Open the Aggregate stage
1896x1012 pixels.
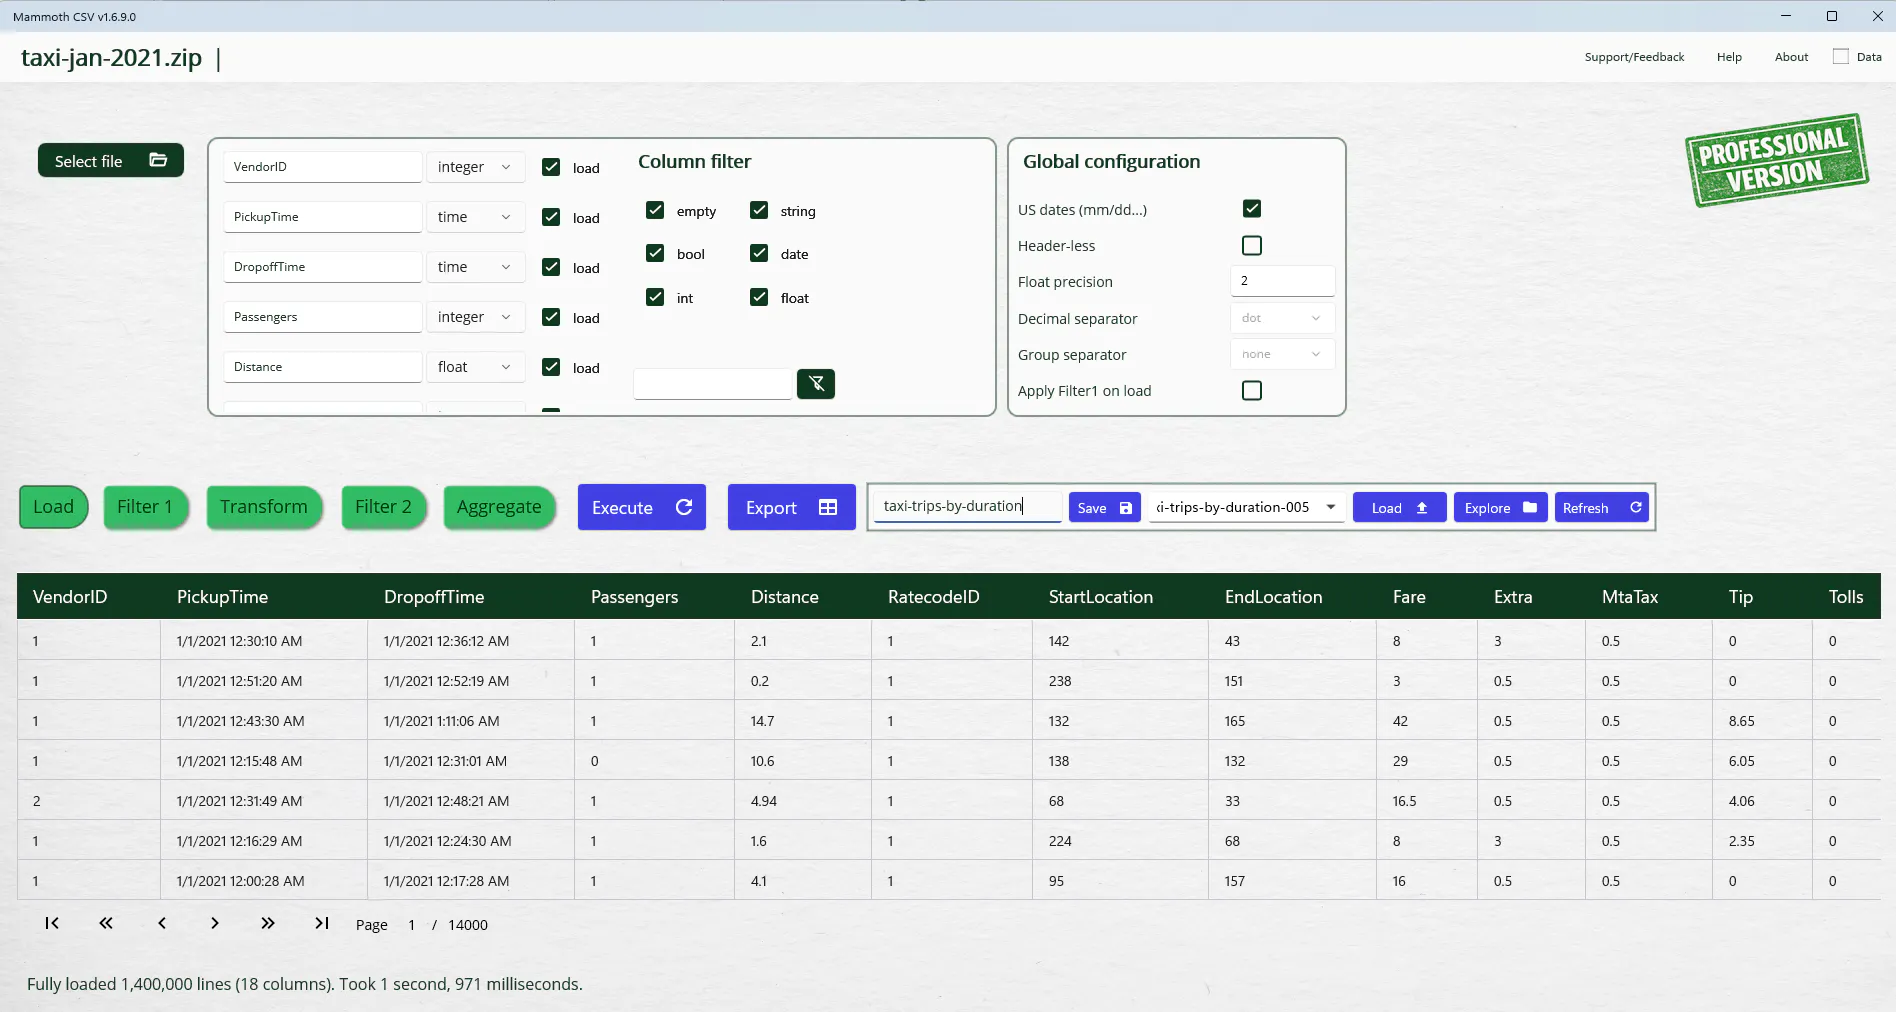coord(499,507)
